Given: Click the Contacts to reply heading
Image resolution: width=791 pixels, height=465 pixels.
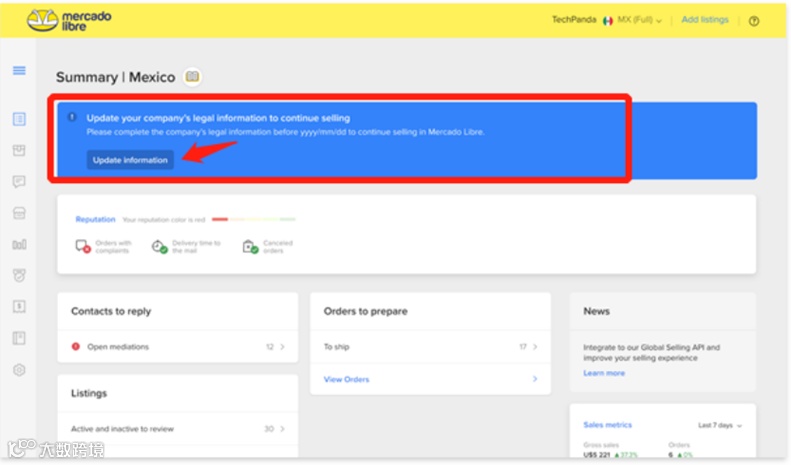Looking at the screenshot, I should tap(111, 311).
